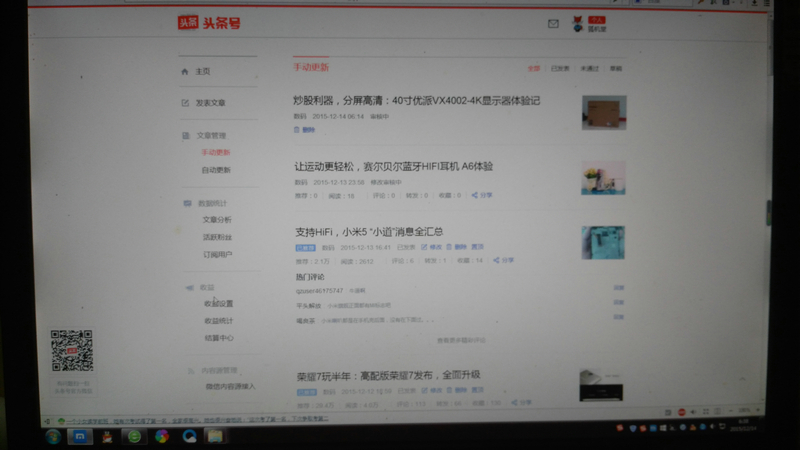
Task: Open the news ticker link in status bar
Action: pyautogui.click(x=197, y=420)
